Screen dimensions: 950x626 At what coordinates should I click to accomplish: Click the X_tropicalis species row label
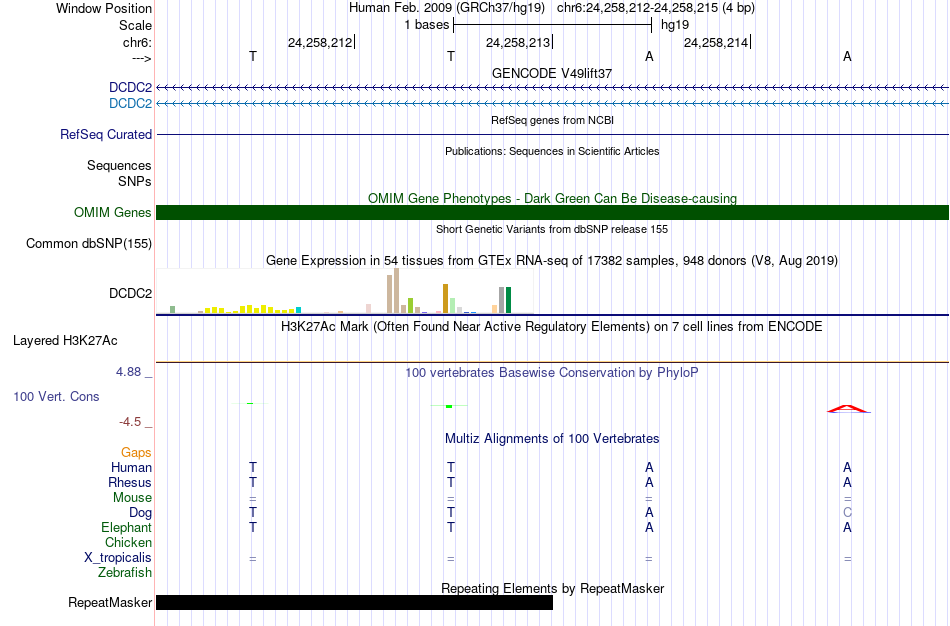[118, 558]
